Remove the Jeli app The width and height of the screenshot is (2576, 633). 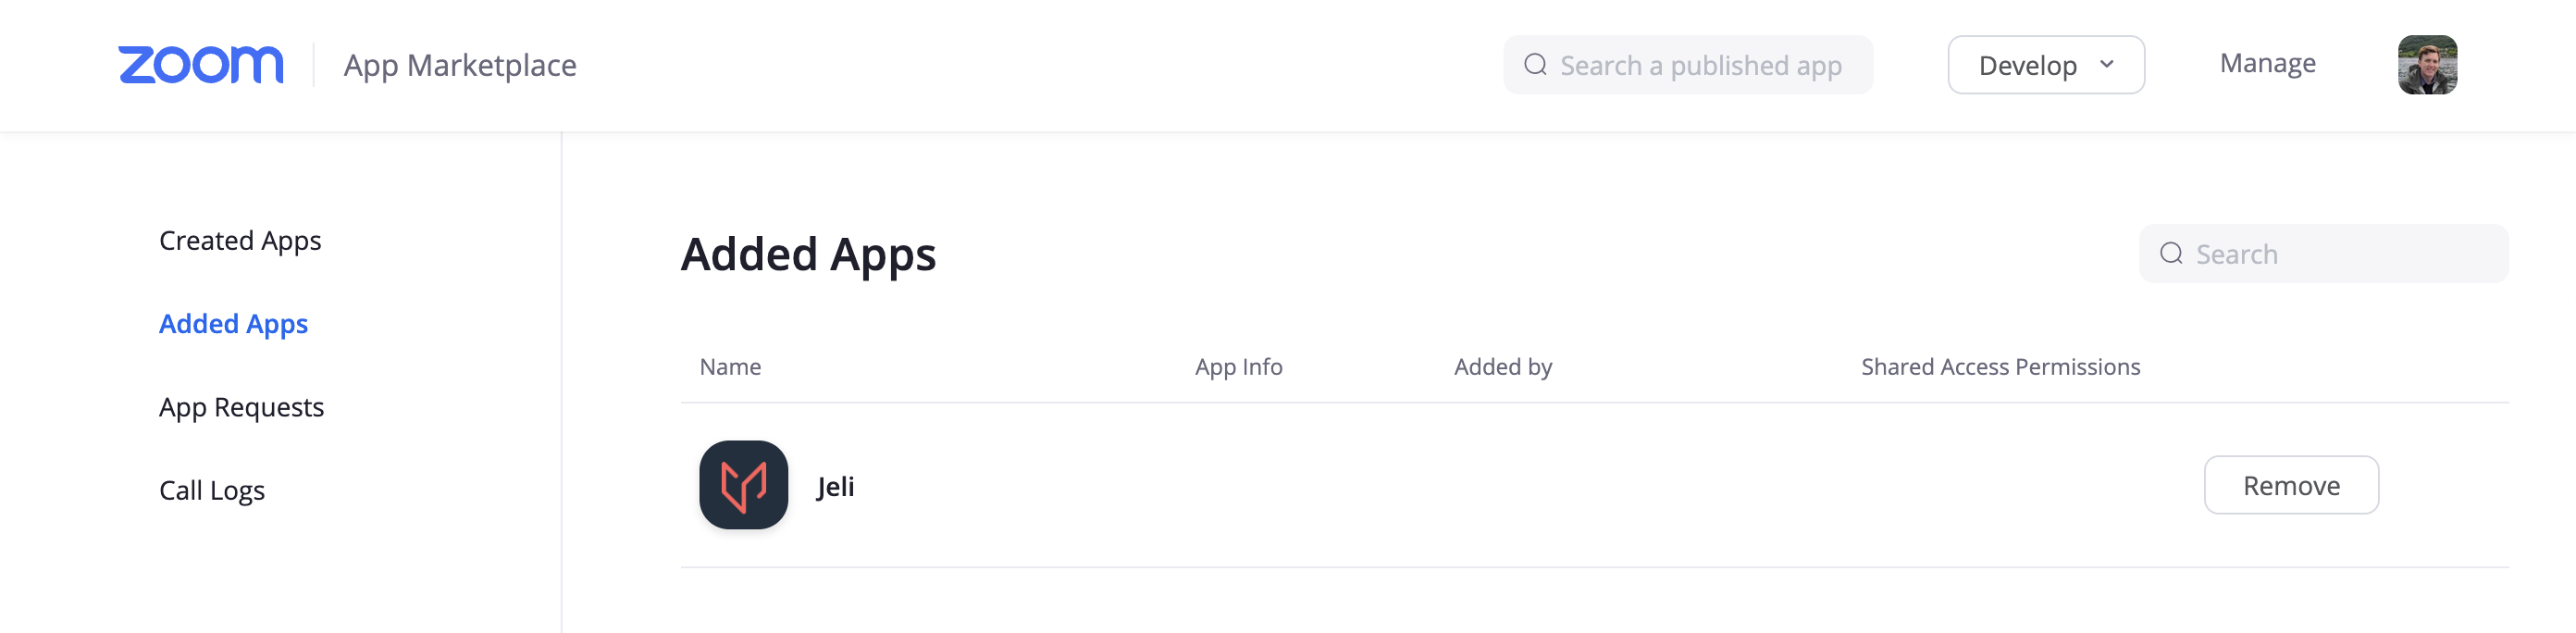pyautogui.click(x=2291, y=485)
